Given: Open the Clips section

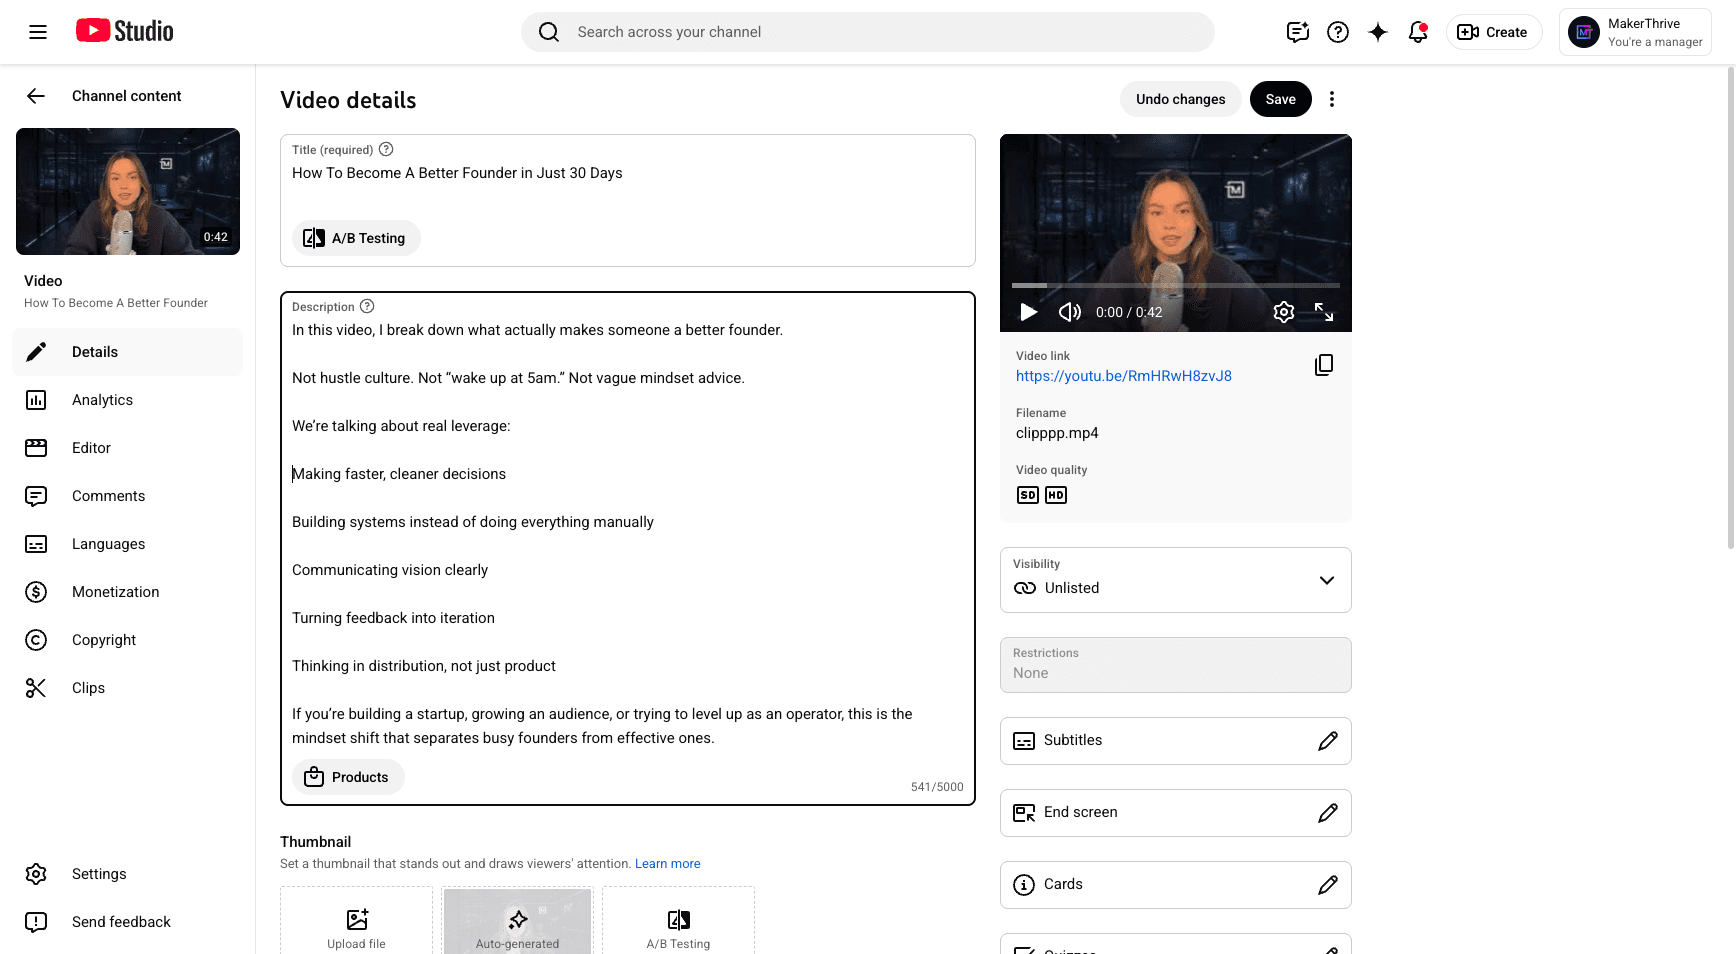Looking at the screenshot, I should click(x=128, y=688).
